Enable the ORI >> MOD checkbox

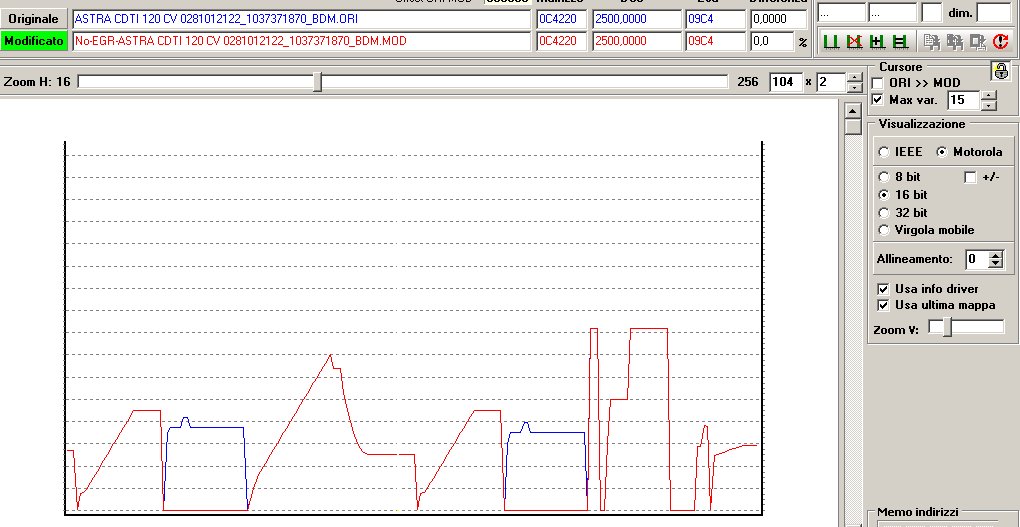click(878, 83)
